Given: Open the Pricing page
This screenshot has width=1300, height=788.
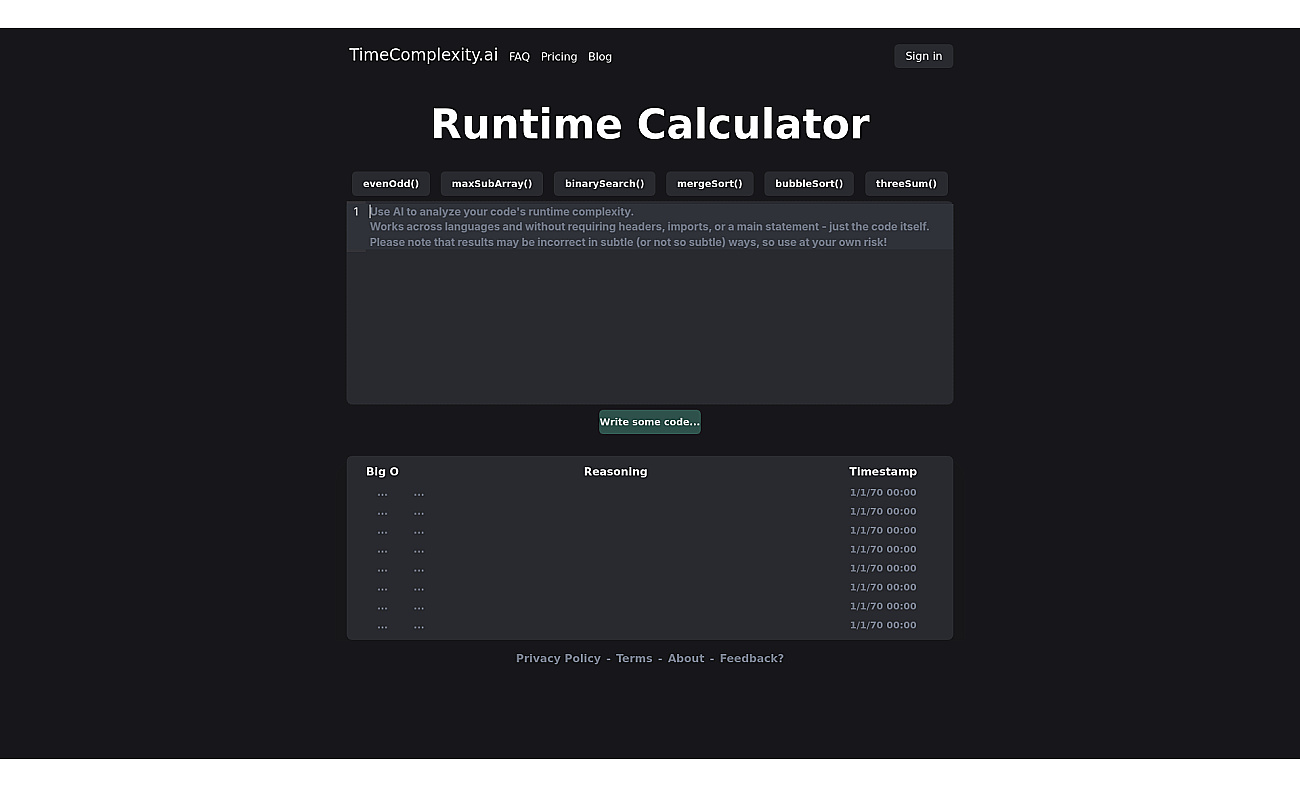Looking at the screenshot, I should coord(559,57).
